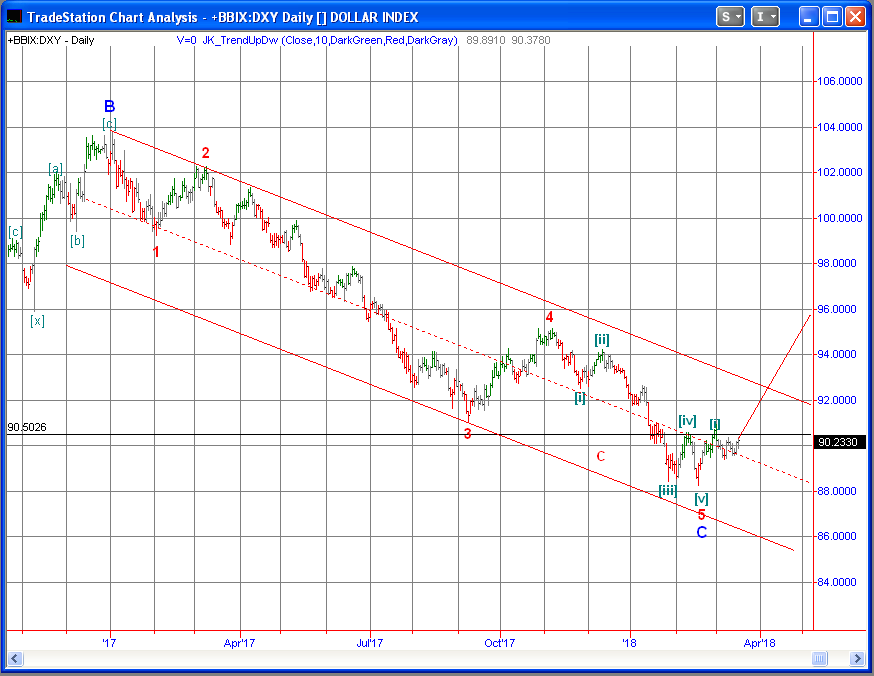Click the 90.2330 current price marker

click(x=838, y=442)
